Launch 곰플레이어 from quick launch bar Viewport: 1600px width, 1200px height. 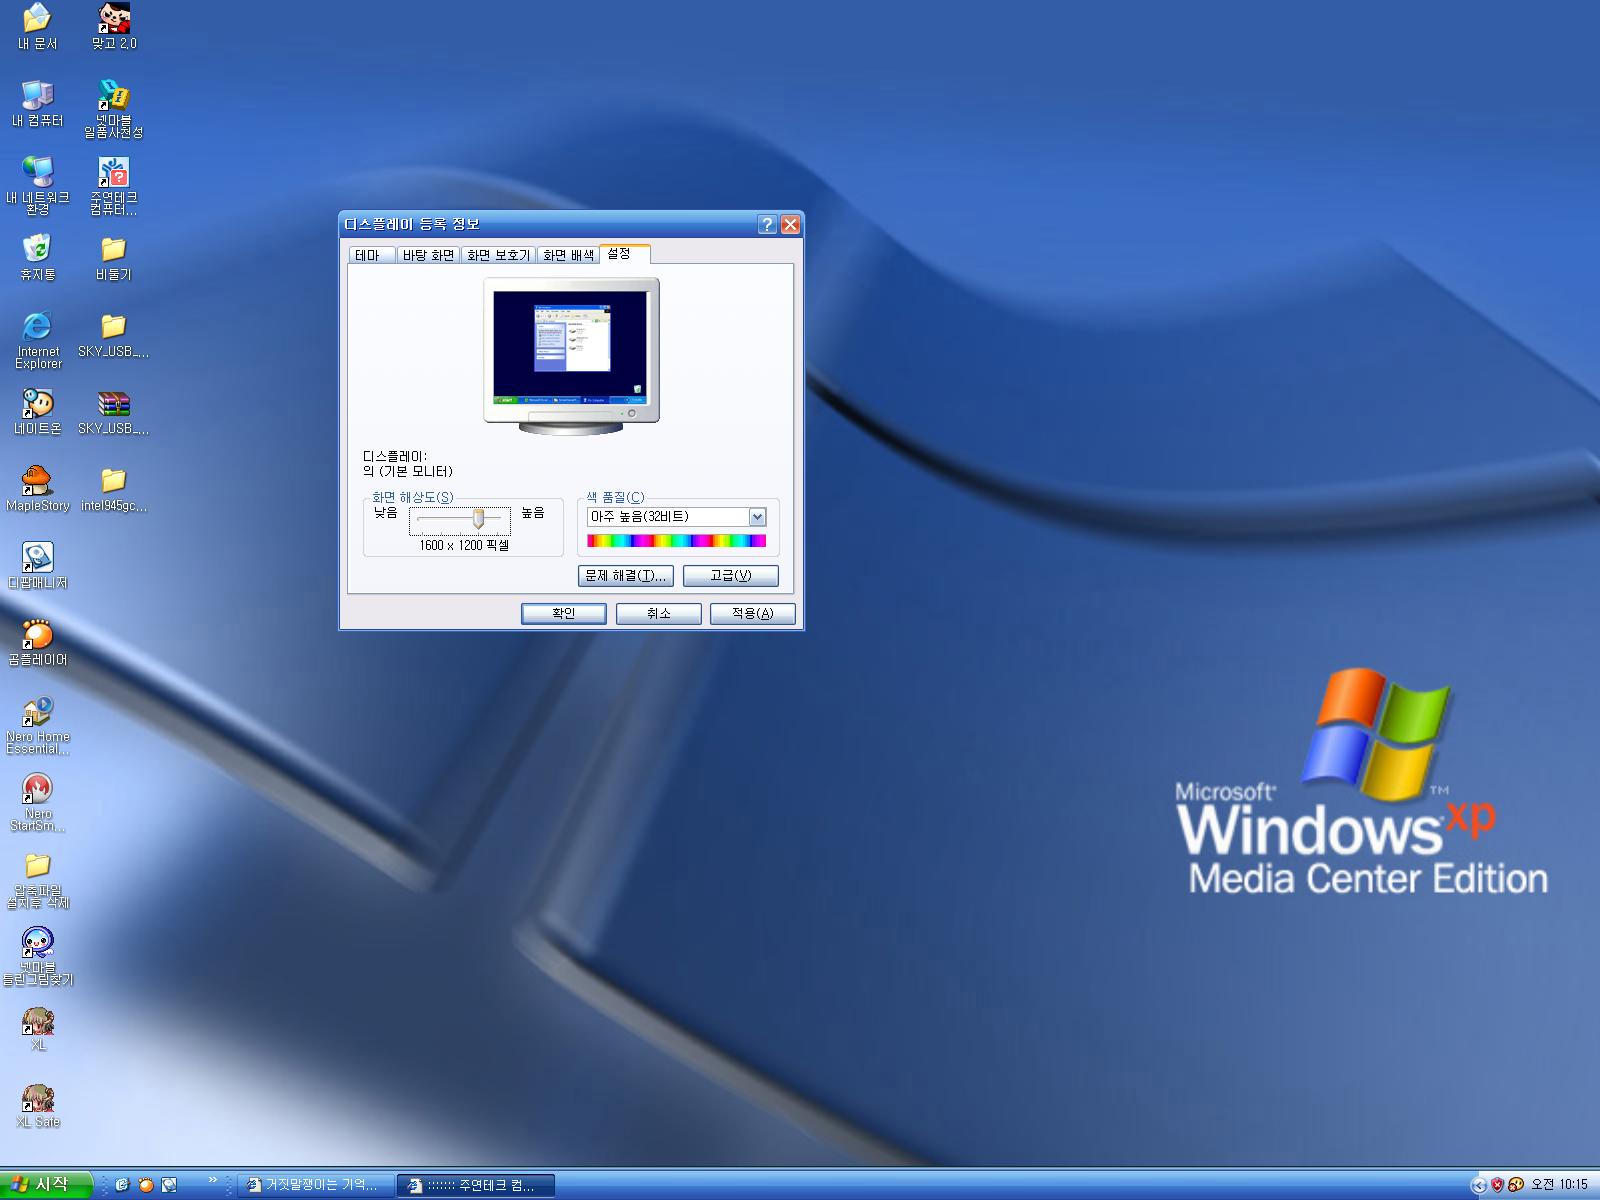tap(146, 1185)
